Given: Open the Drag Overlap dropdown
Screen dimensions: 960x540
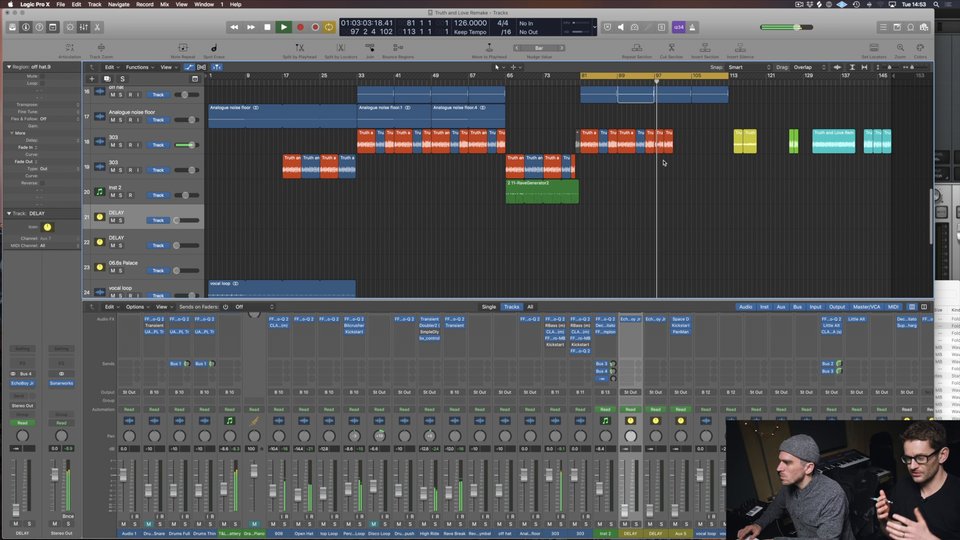Looking at the screenshot, I should point(809,67).
